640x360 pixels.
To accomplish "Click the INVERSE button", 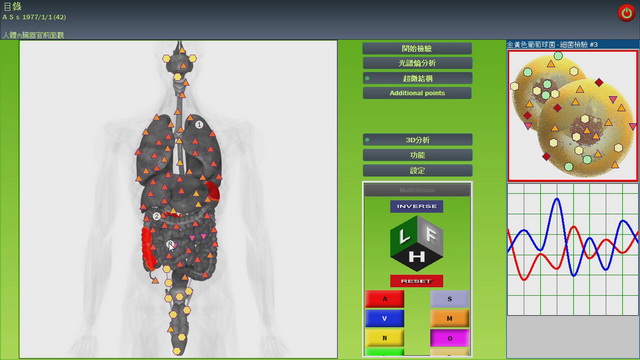I will 417,207.
